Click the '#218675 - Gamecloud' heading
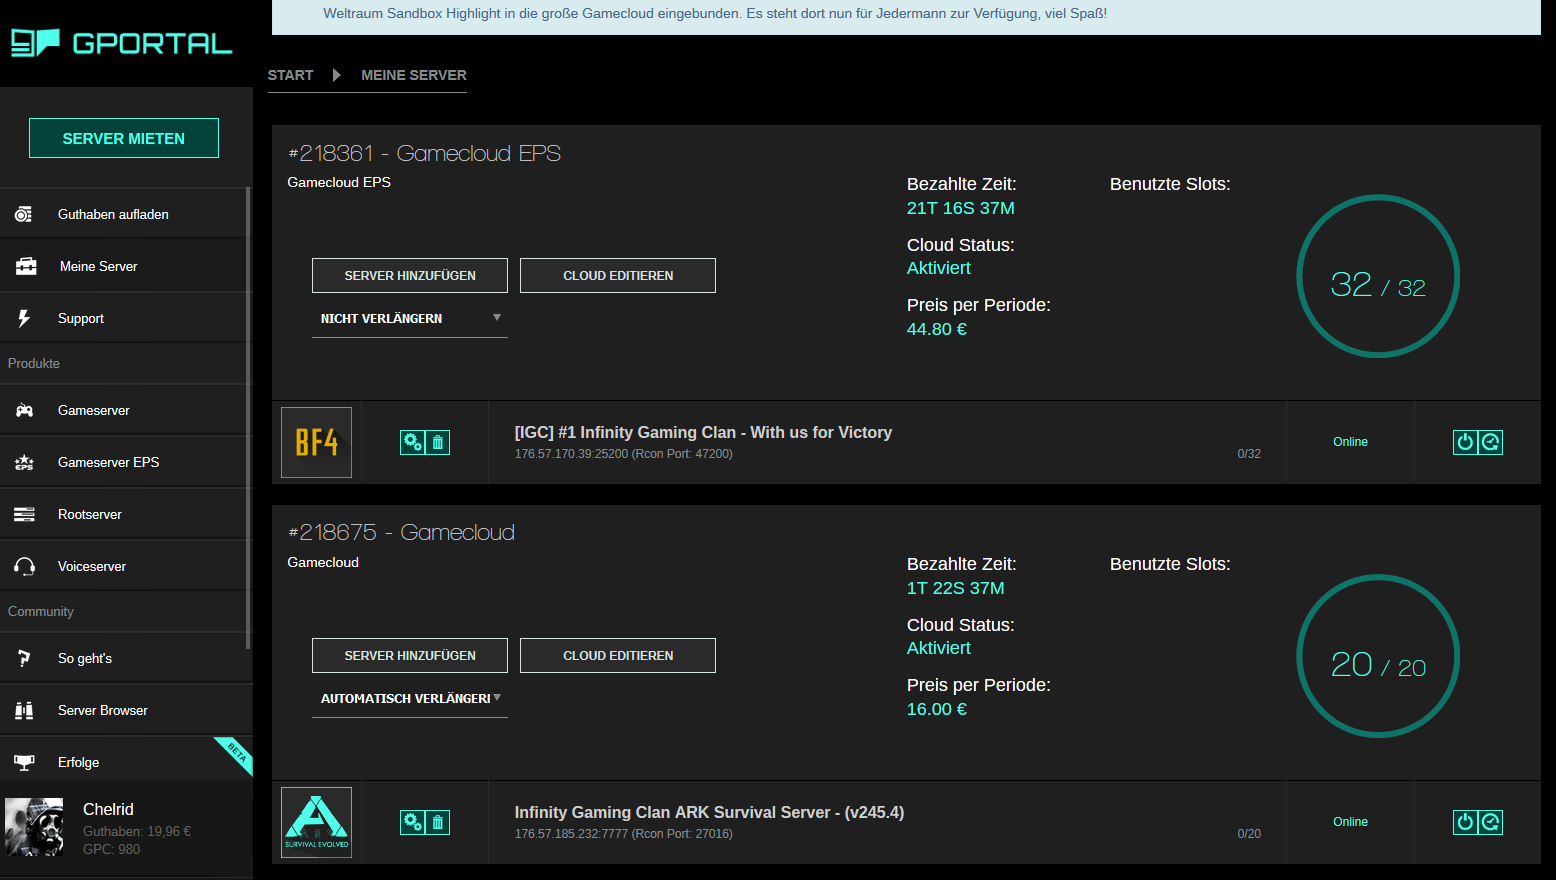The image size is (1556, 880). pos(401,532)
